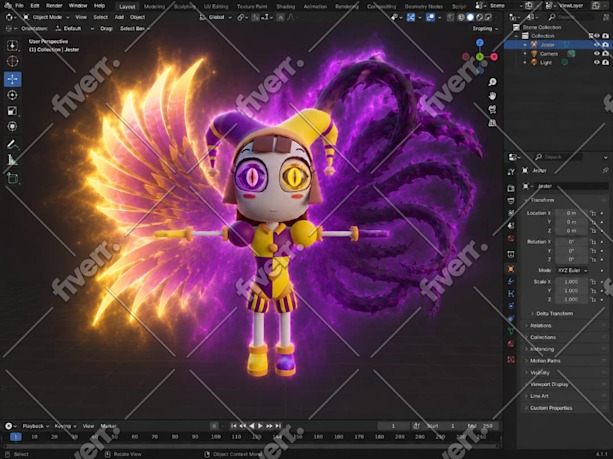Open Drag Select Box dropdown

coord(135,29)
